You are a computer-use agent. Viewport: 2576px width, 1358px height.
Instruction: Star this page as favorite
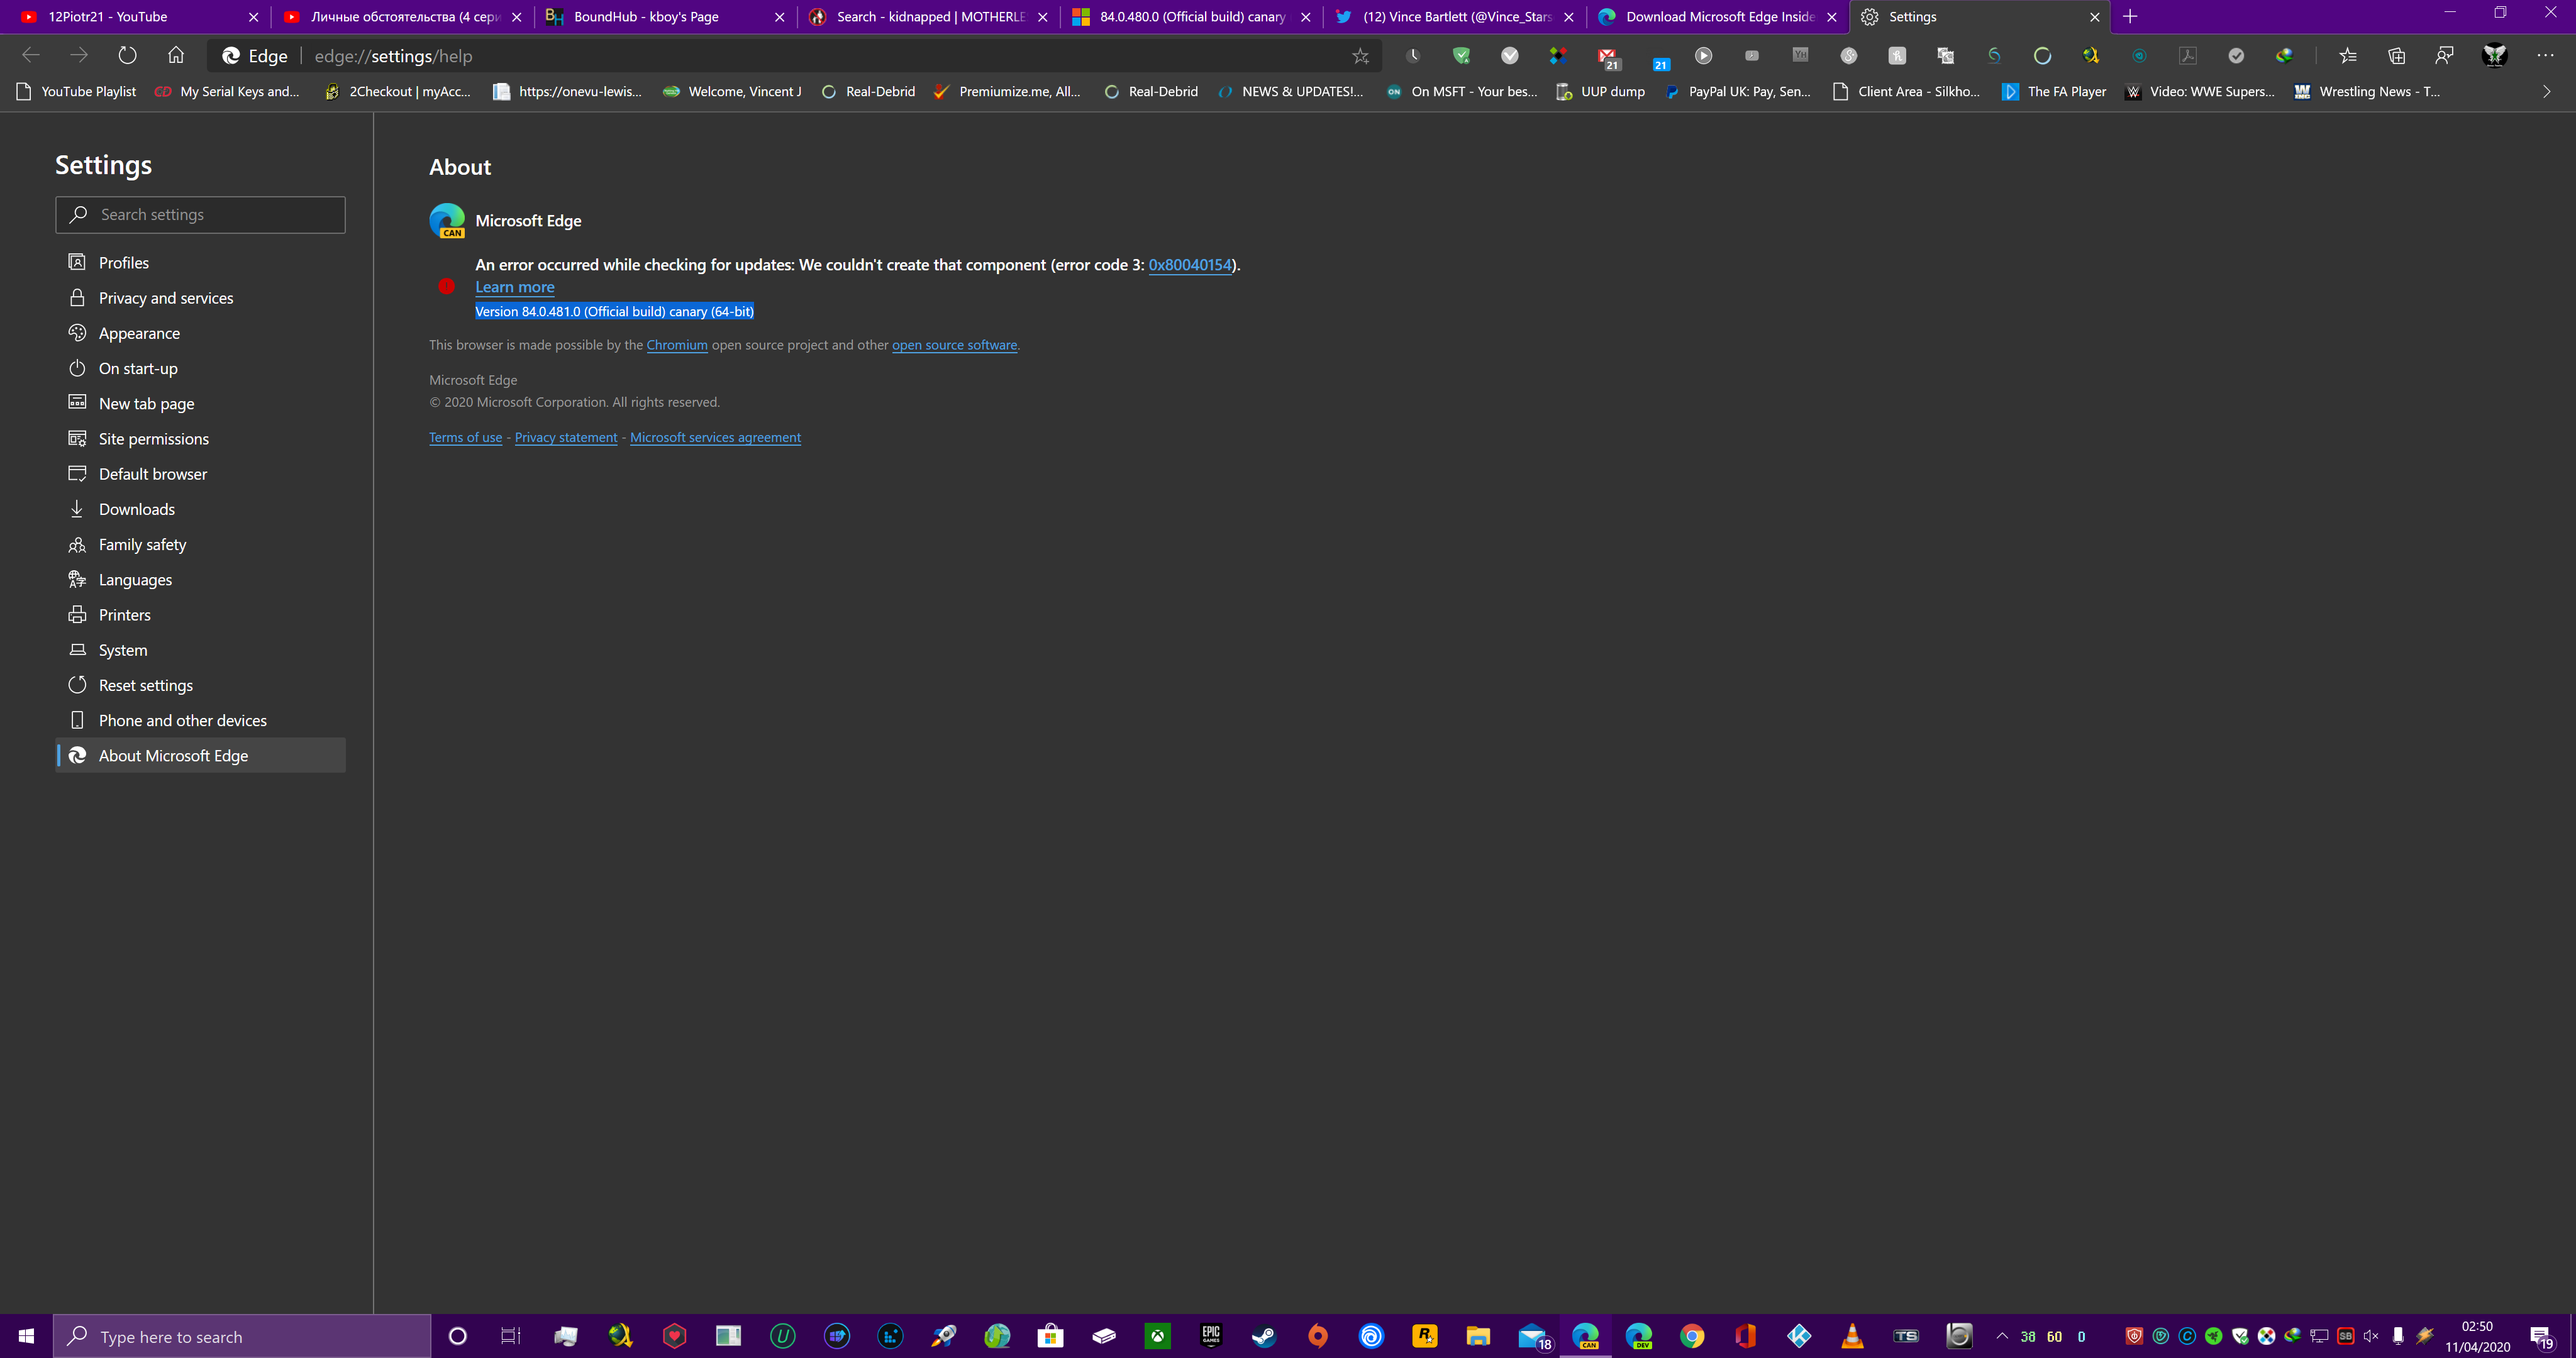[x=1360, y=56]
